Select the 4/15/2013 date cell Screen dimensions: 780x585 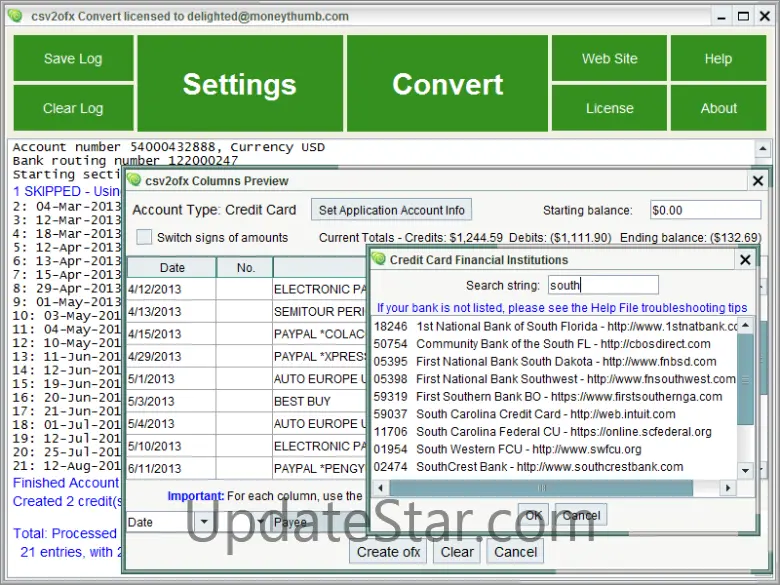[x=172, y=334]
